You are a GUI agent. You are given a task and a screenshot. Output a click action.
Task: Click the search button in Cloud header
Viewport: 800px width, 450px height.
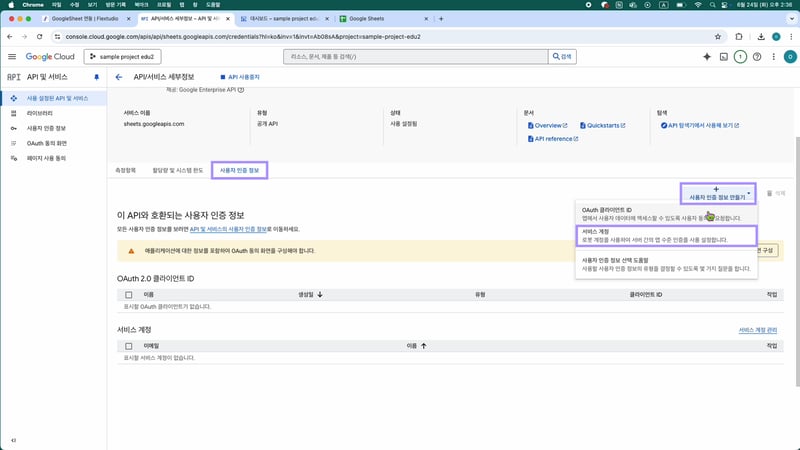click(562, 57)
